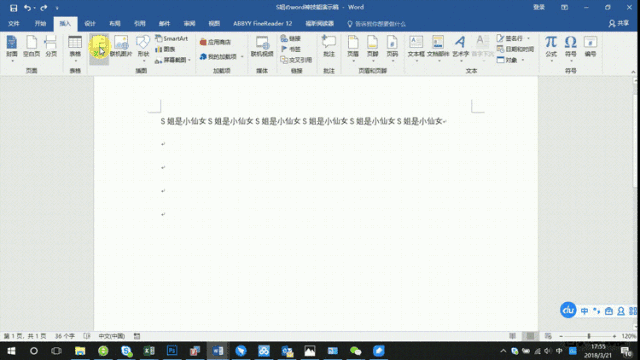The height and width of the screenshot is (360, 640).
Task: Insert an online video (联机视频)
Action: (x=262, y=46)
